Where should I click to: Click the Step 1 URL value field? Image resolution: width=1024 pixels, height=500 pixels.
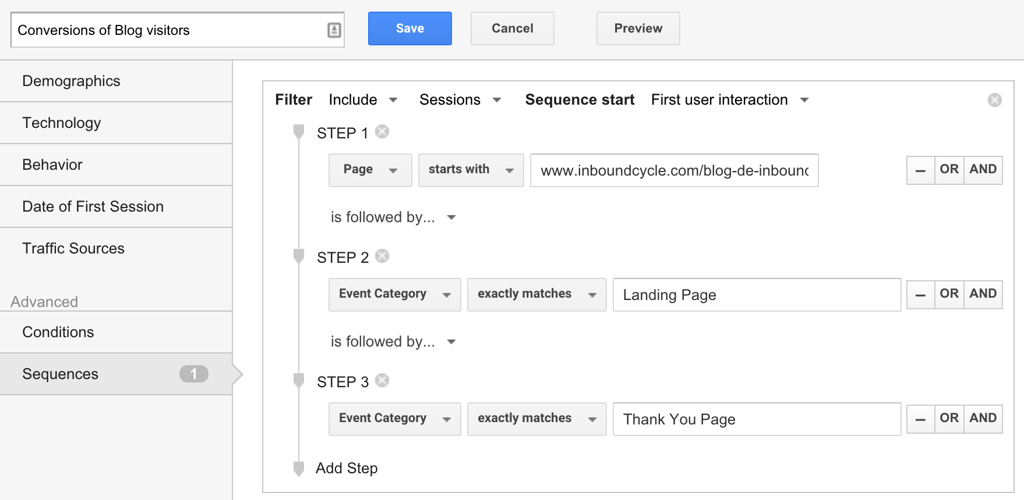pyautogui.click(x=674, y=170)
